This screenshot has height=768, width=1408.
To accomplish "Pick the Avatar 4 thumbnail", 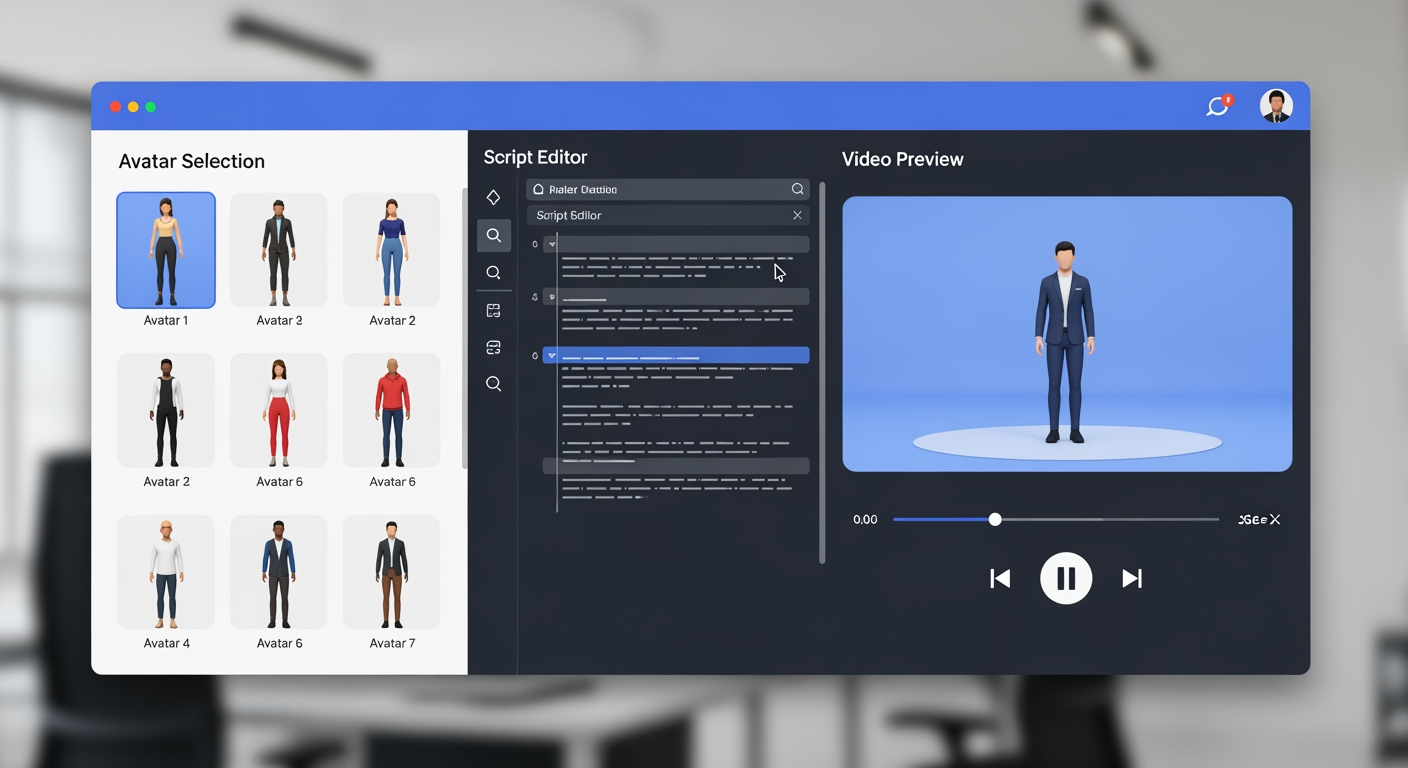I will pos(166,572).
